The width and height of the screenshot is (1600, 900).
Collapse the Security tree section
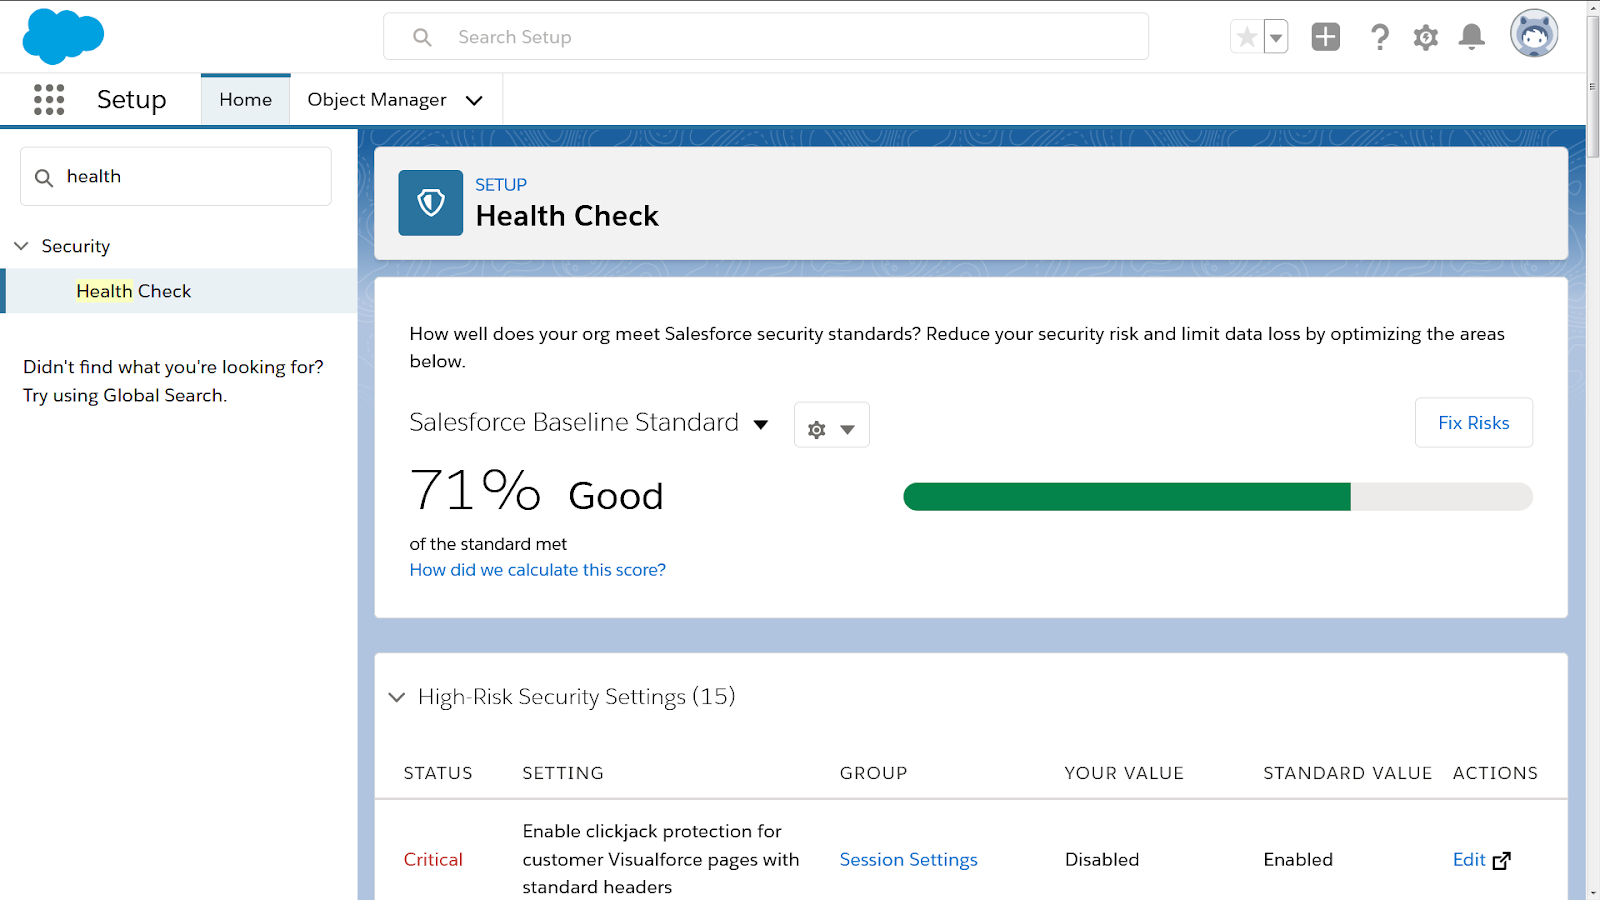click(x=21, y=246)
